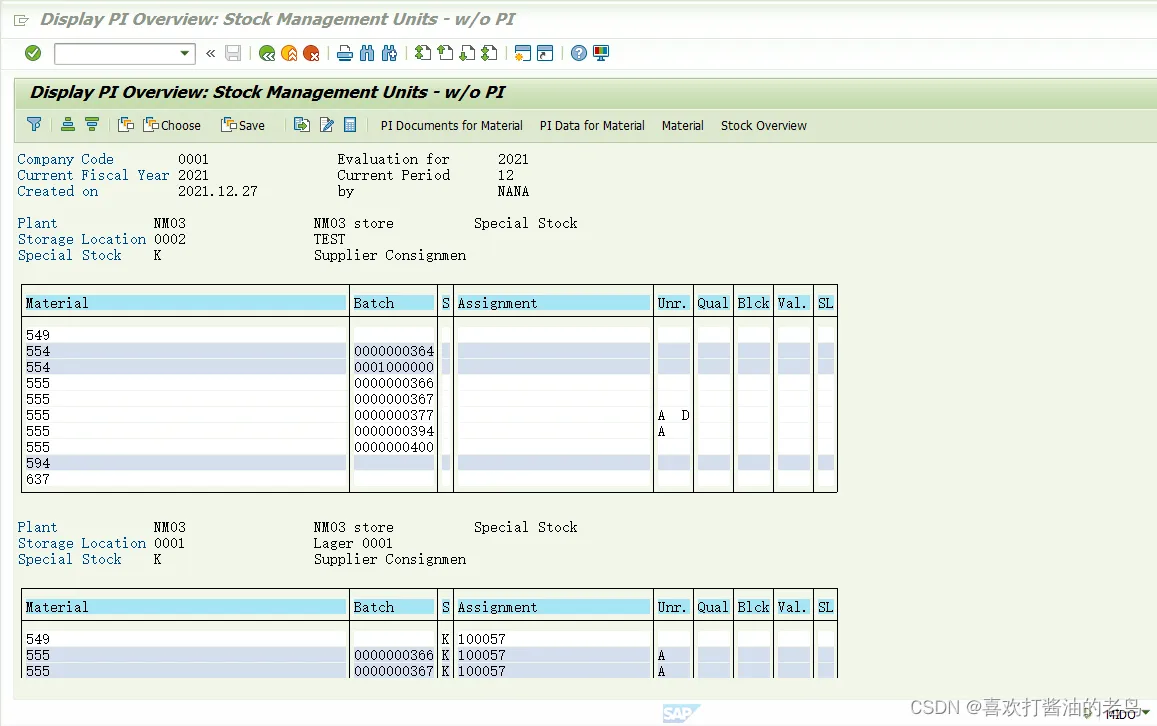Go to Previous Page icon

(x=445, y=53)
